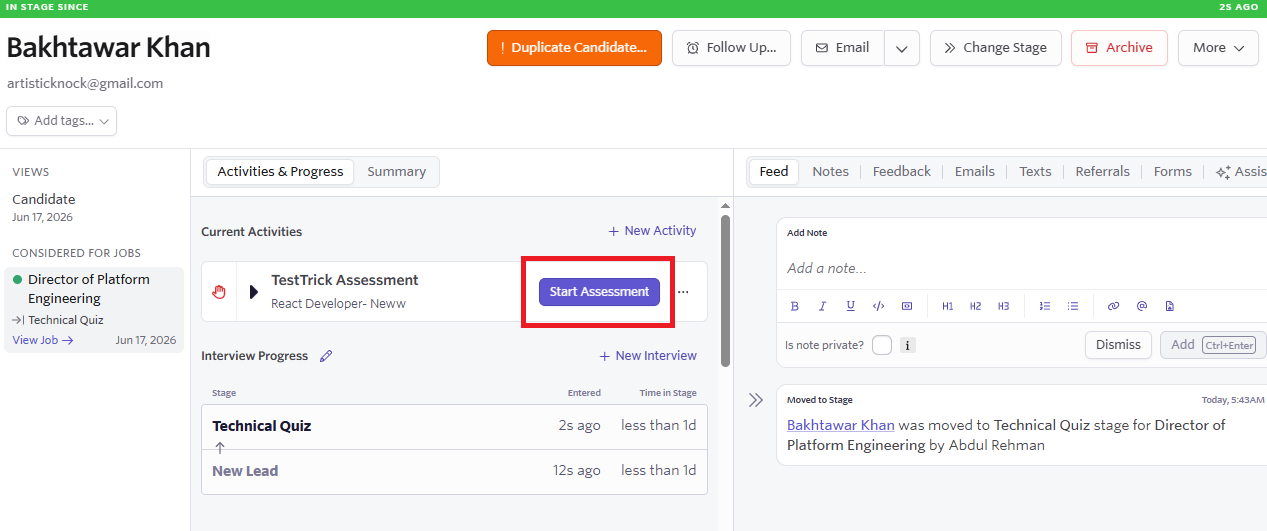Viewport: 1267px width, 531px height.
Task: Apply H2 heading style
Action: pos(975,306)
